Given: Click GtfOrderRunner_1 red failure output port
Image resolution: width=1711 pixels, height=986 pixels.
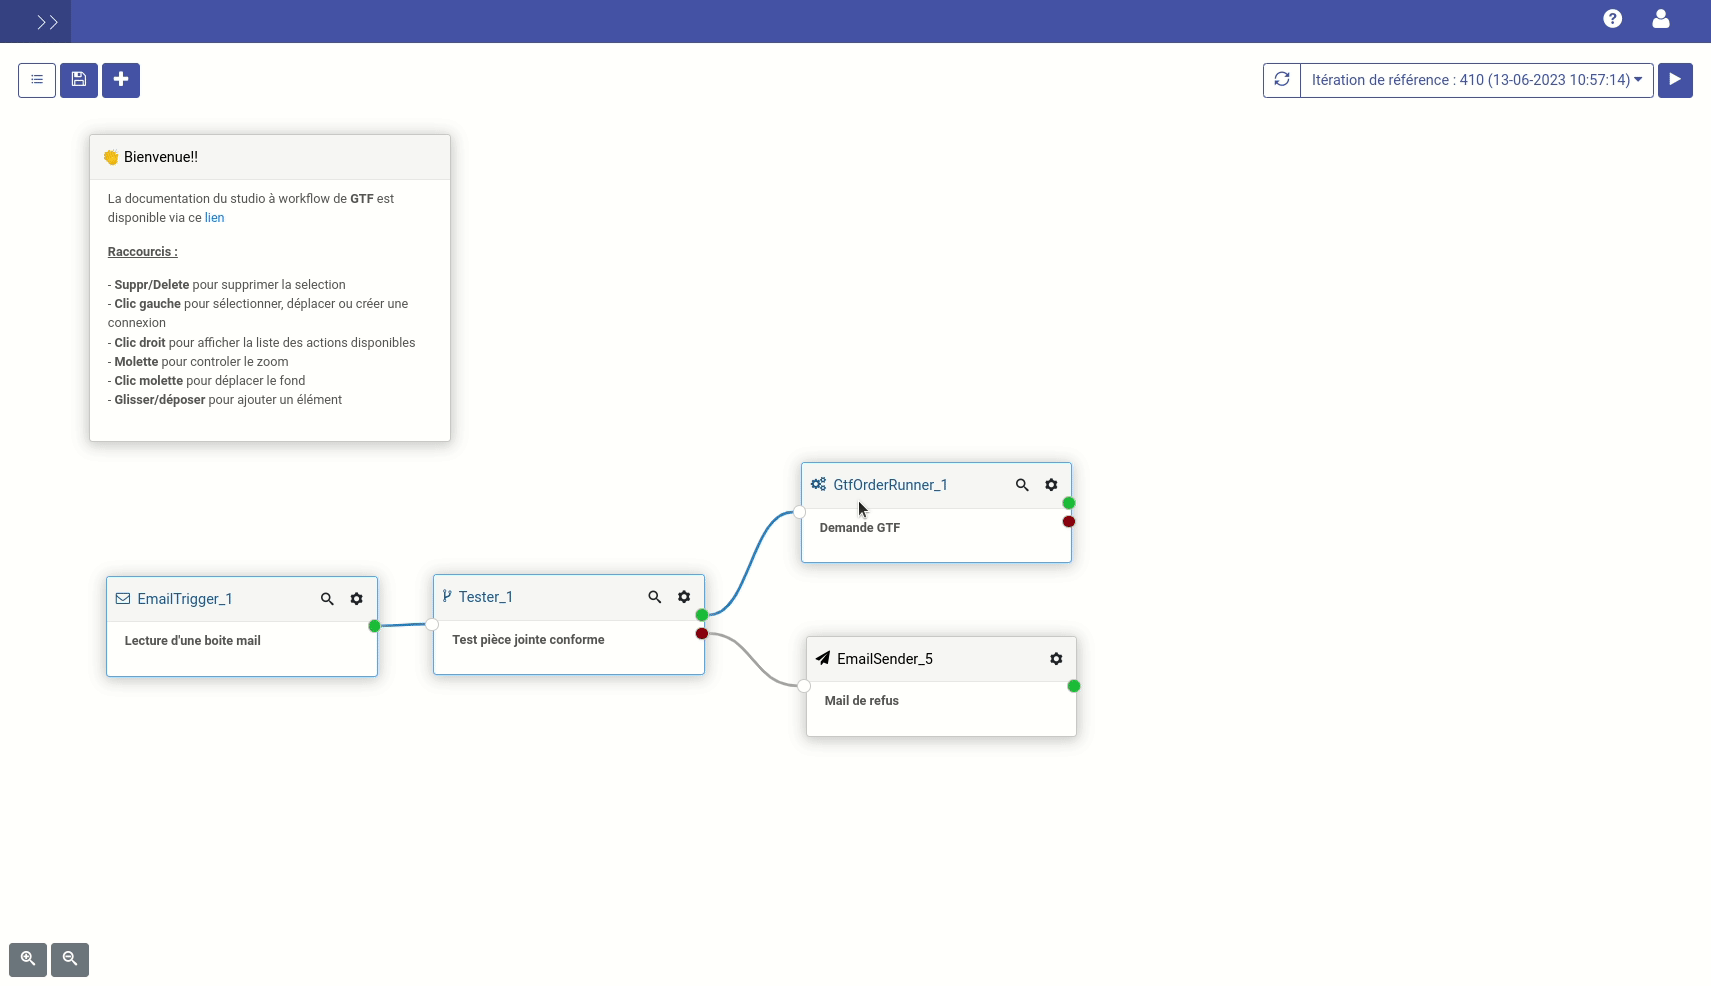Looking at the screenshot, I should pyautogui.click(x=1069, y=521).
